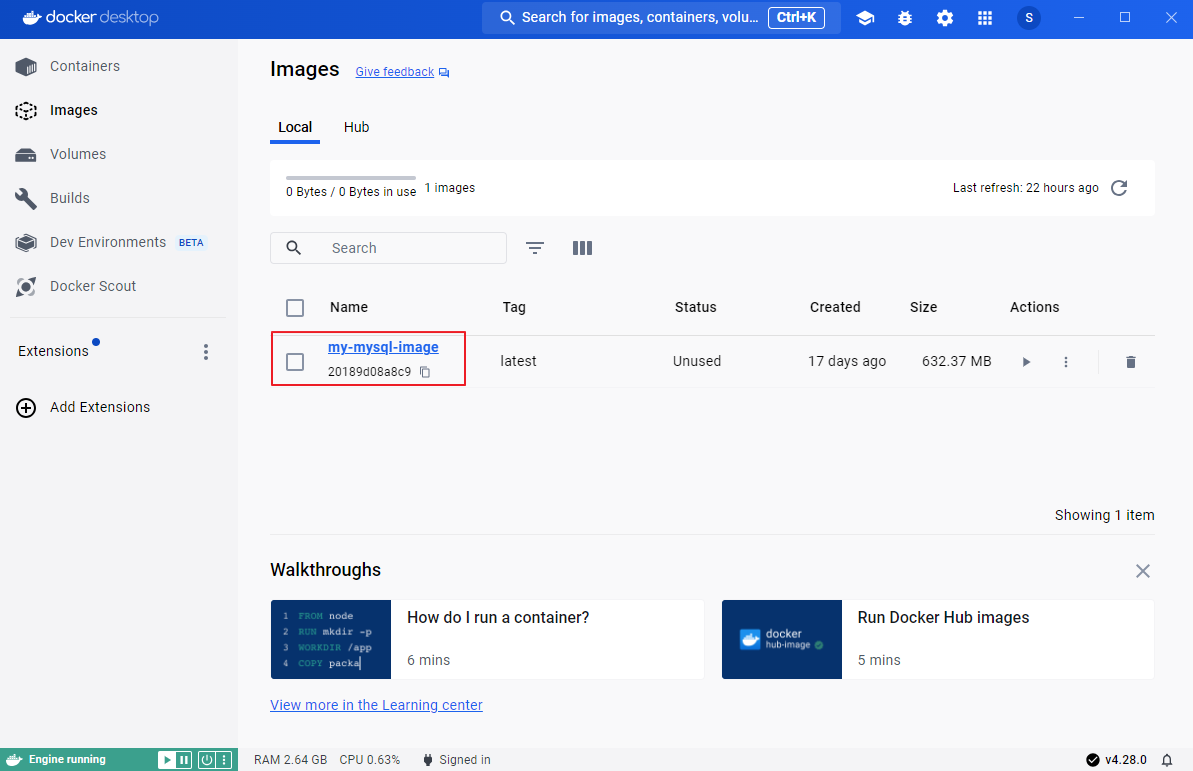The image size is (1193, 771).
Task: Click the Signed in status text
Action: pyautogui.click(x=465, y=760)
